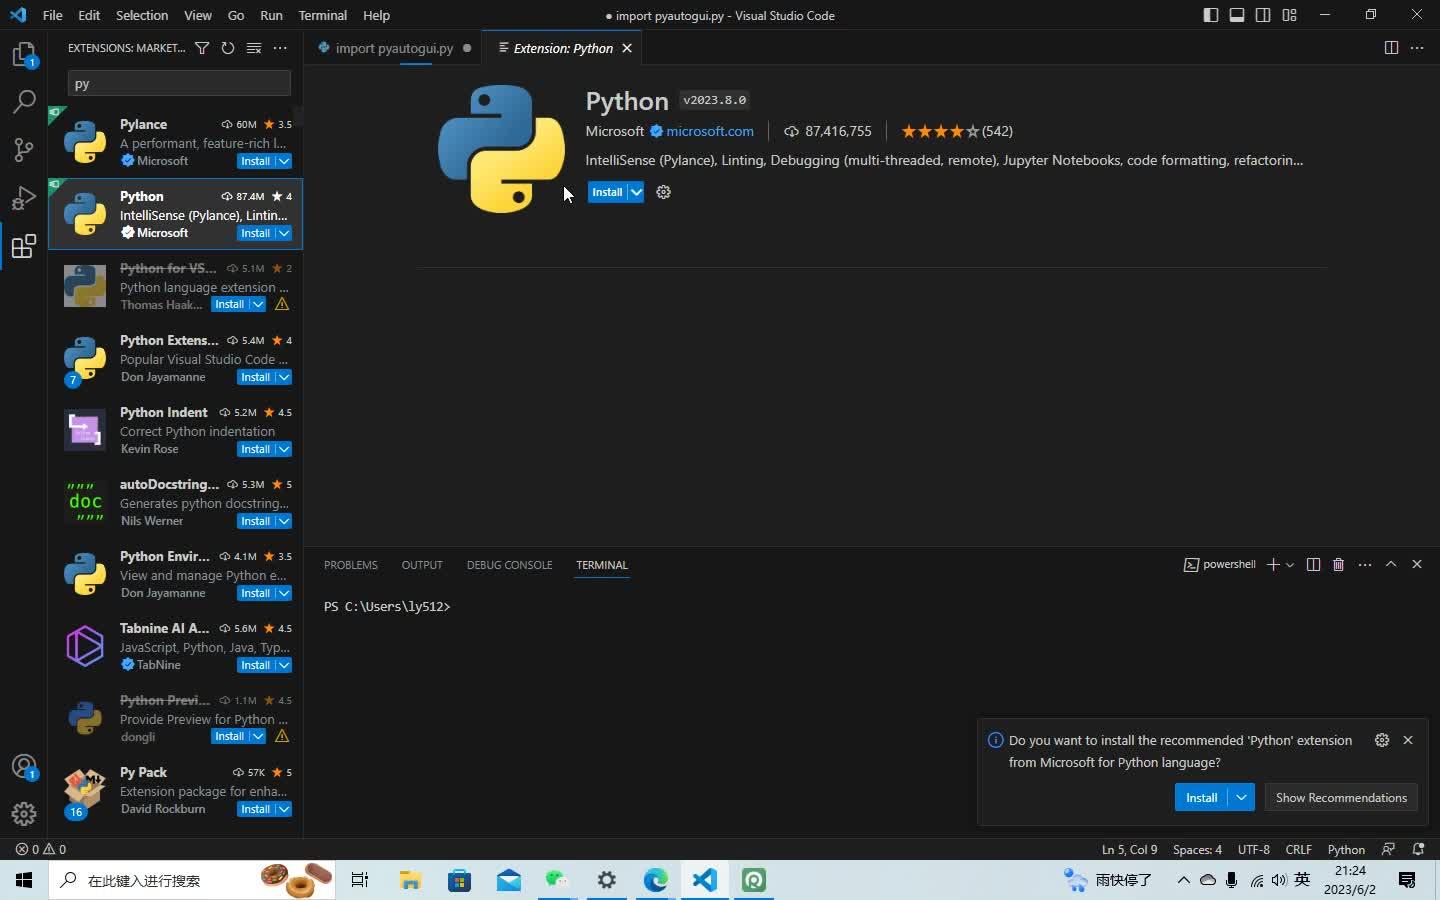Install Python extension from details page
This screenshot has width=1440, height=900.
point(607,192)
